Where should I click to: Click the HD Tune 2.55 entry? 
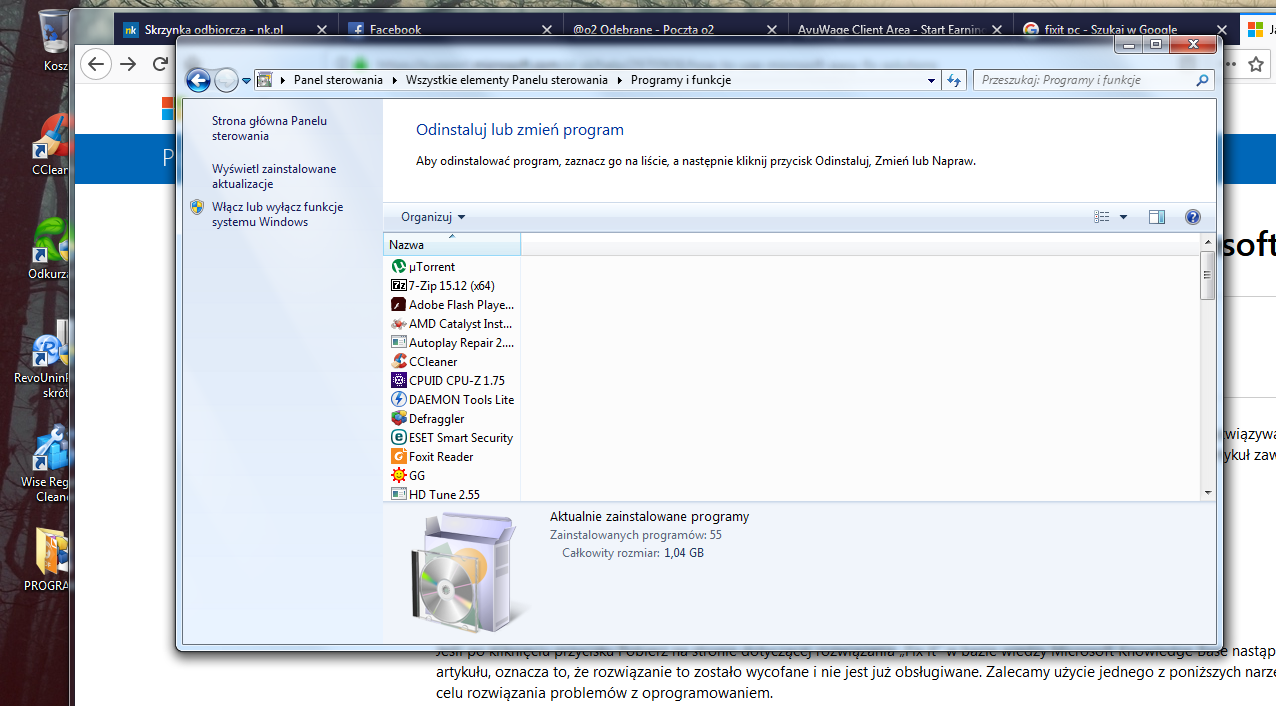[444, 495]
